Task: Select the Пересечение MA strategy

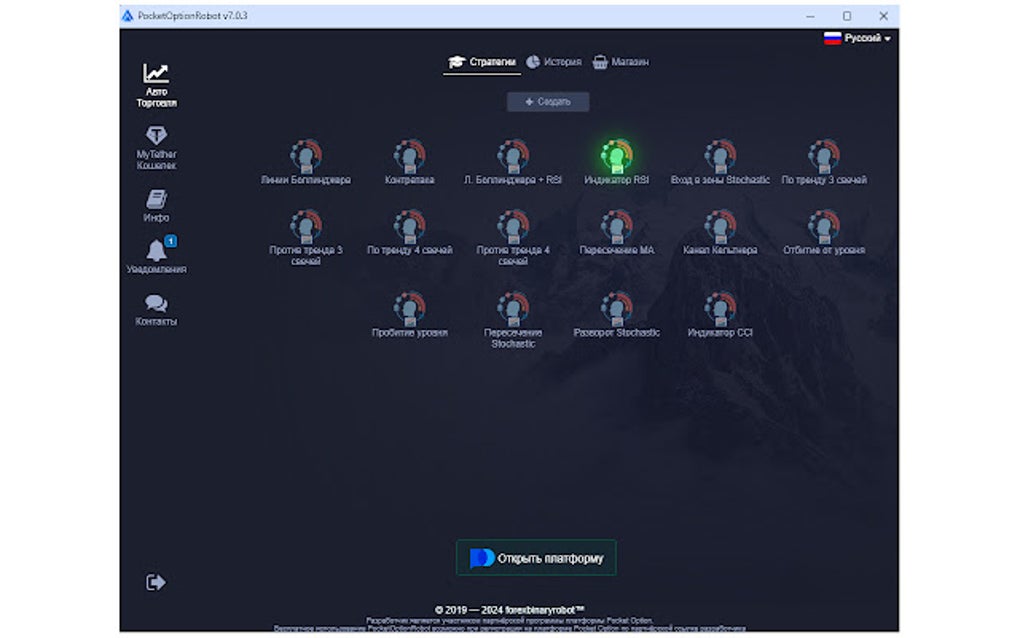Action: coord(617,227)
